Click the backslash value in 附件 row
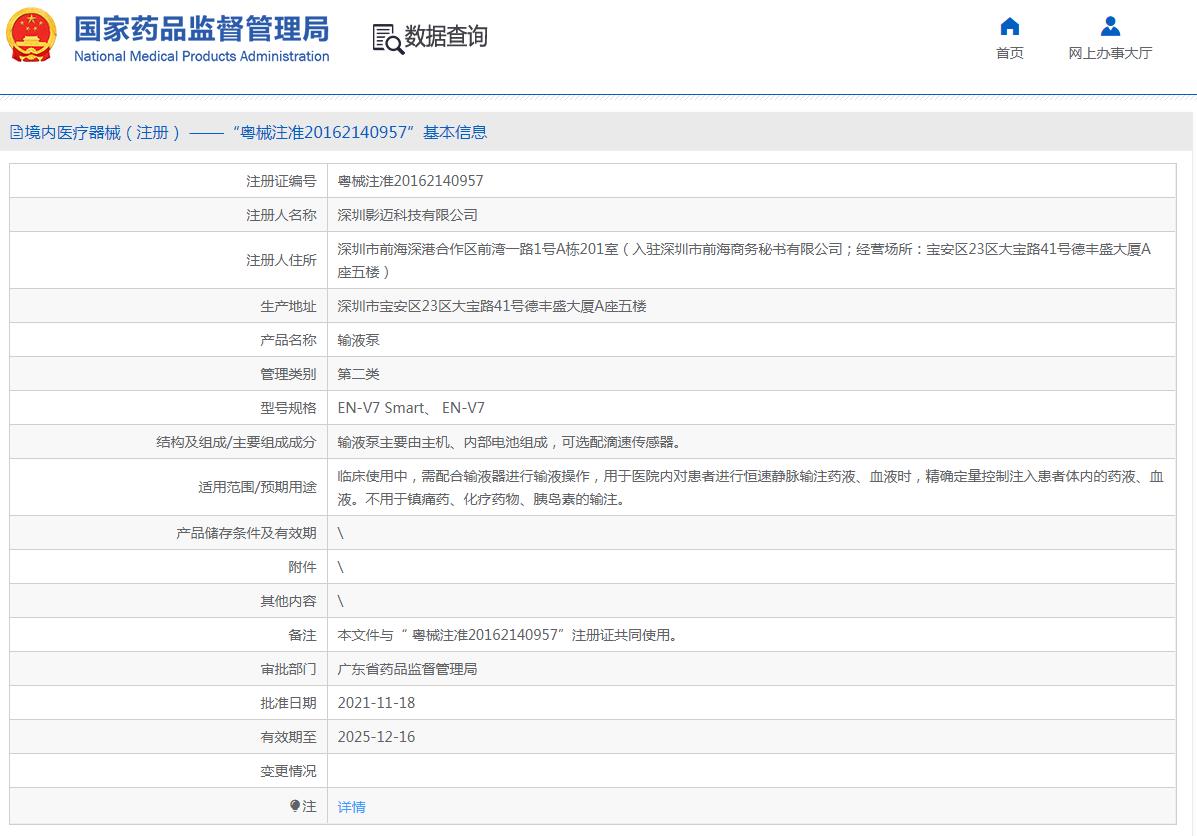The height and width of the screenshot is (836, 1197). point(340,567)
